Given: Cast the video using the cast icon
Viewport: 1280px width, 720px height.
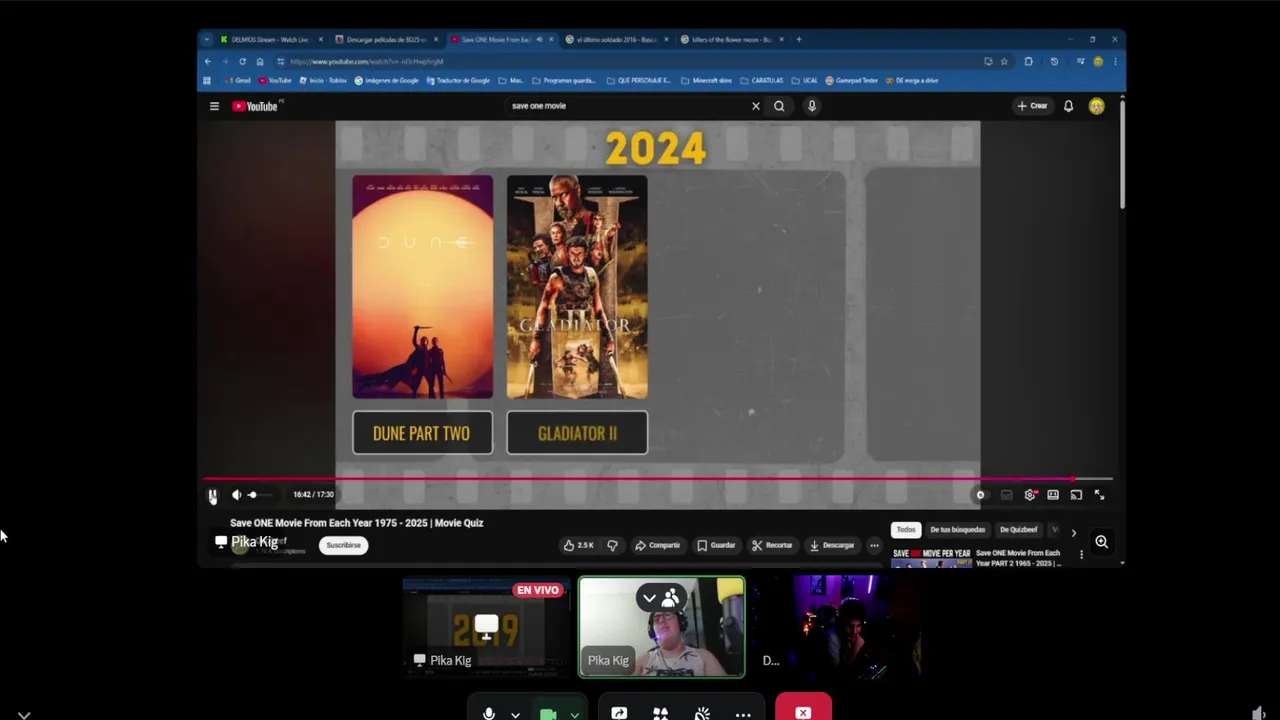Looking at the screenshot, I should [x=1076, y=495].
